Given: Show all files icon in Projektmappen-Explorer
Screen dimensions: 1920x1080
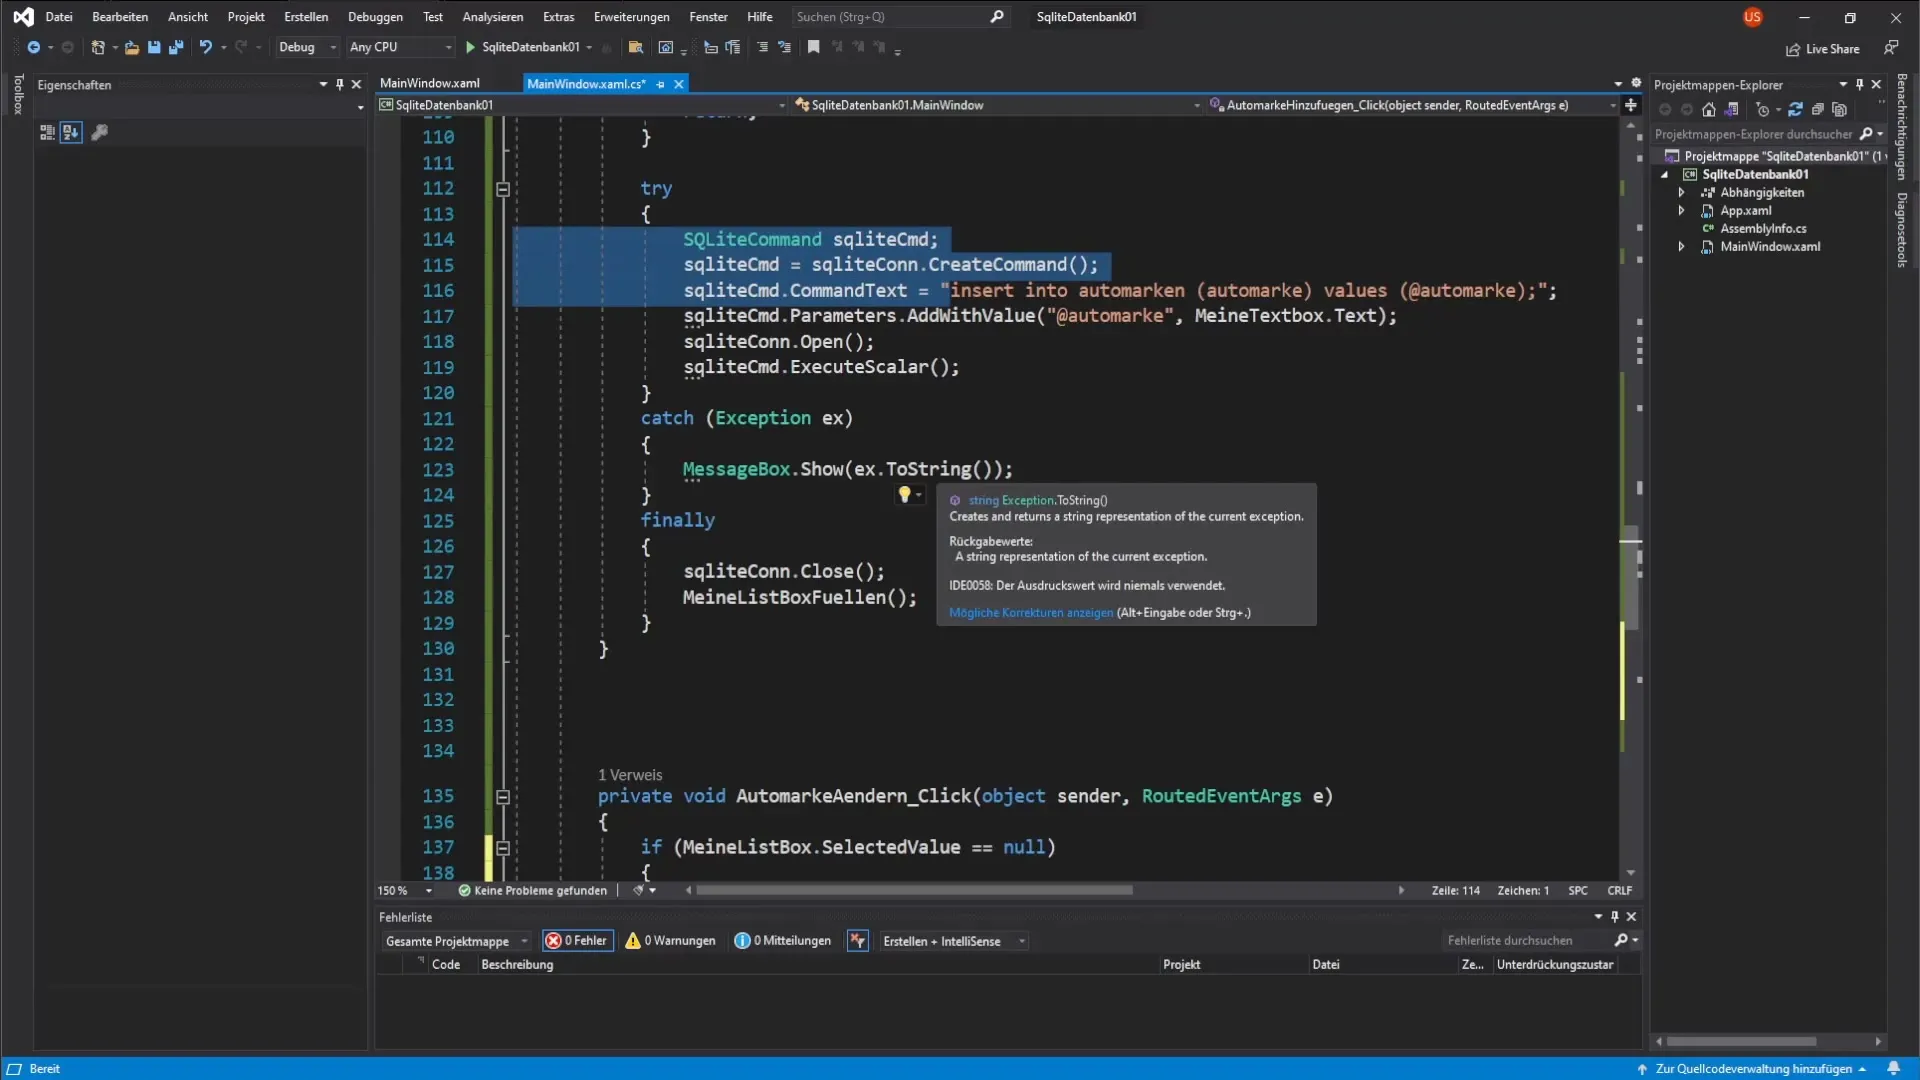Looking at the screenshot, I should 1840,110.
